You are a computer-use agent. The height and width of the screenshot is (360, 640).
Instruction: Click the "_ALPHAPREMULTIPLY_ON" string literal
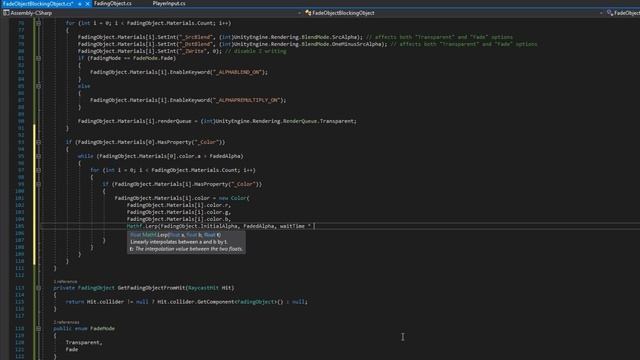[x=247, y=100]
